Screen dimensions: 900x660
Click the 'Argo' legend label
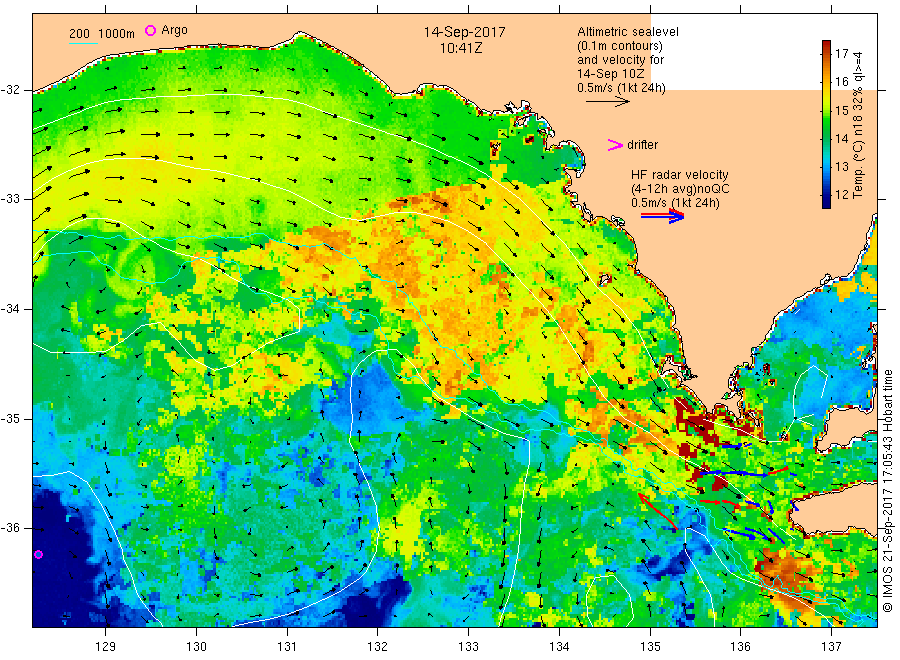click(174, 30)
